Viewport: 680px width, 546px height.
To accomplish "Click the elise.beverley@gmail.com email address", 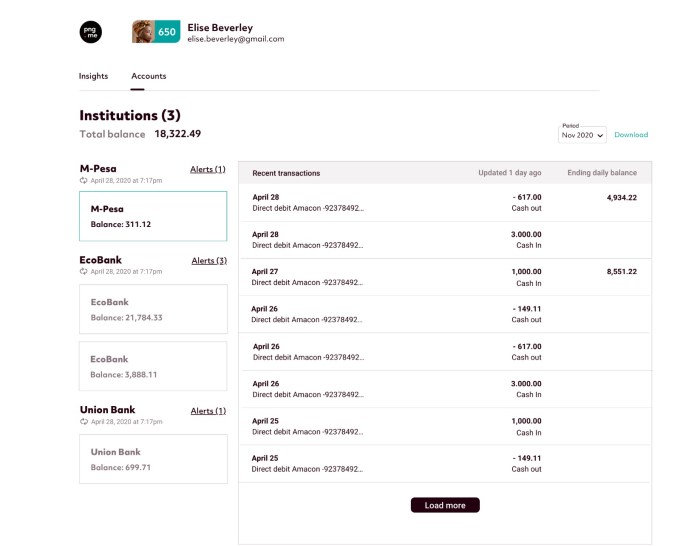I will [x=236, y=39].
